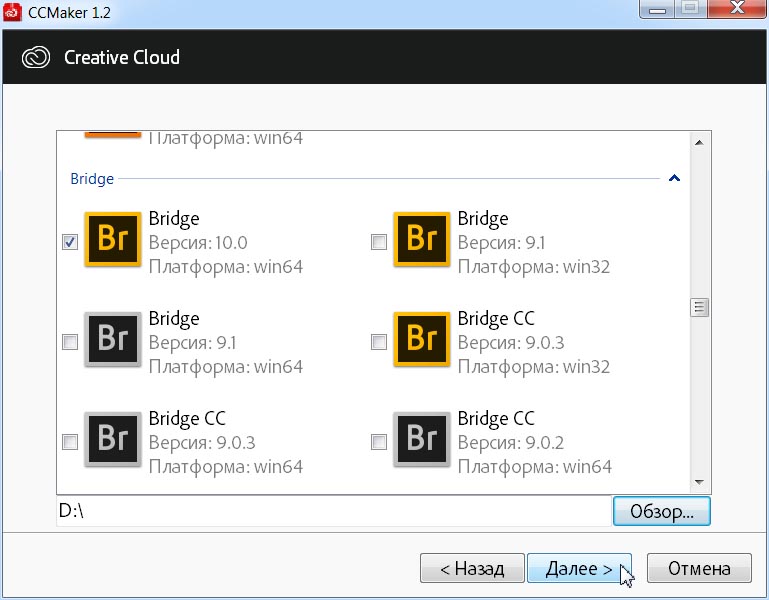
Task: Collapse the Bridge section chevron
Action: [x=674, y=178]
